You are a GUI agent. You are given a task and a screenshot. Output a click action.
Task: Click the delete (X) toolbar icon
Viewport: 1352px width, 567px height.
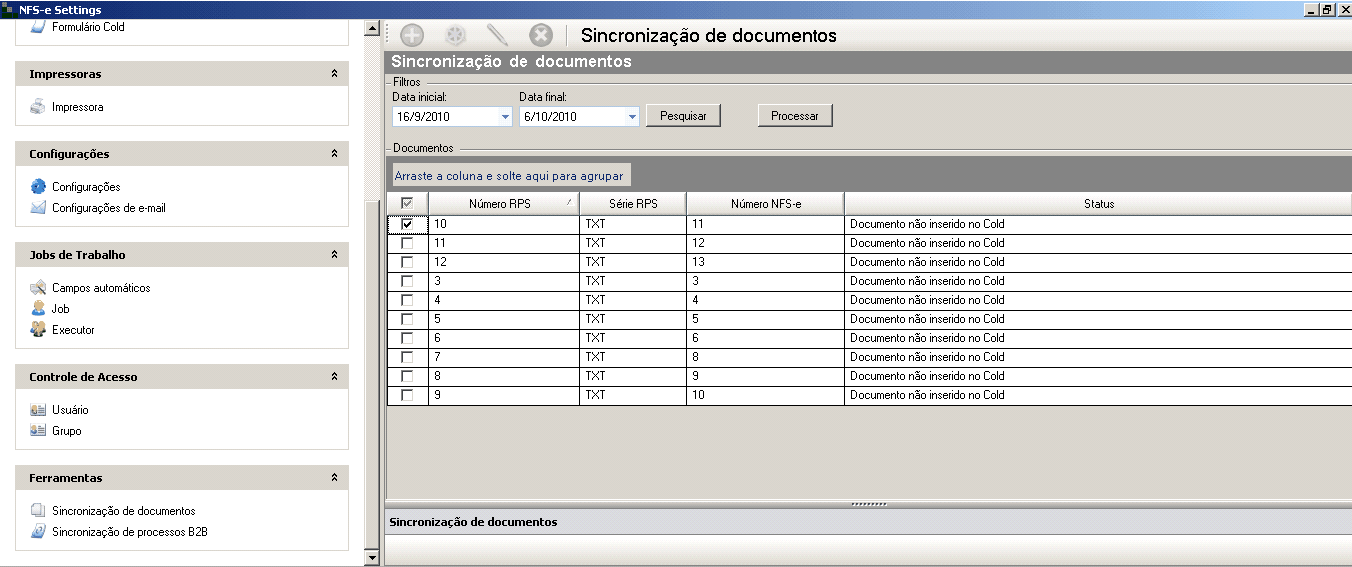click(541, 36)
